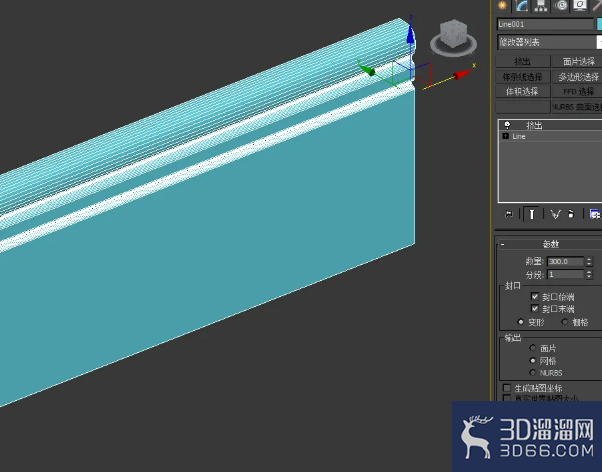Click the 样条线选择 button
This screenshot has width=602, height=472.
click(523, 77)
